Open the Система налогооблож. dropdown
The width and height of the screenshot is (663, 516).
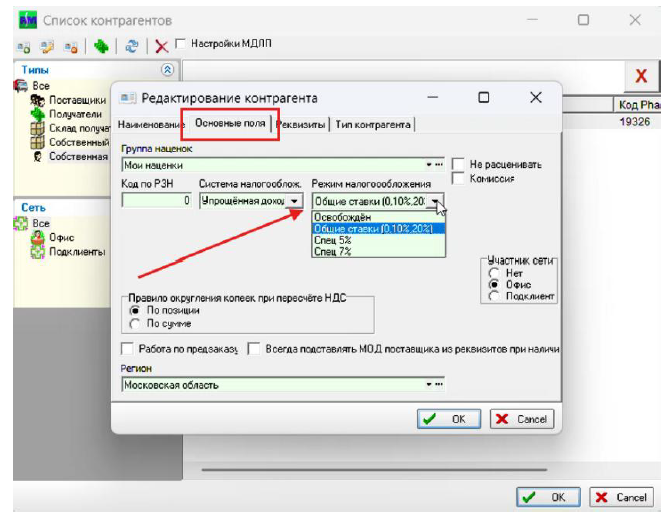point(294,201)
